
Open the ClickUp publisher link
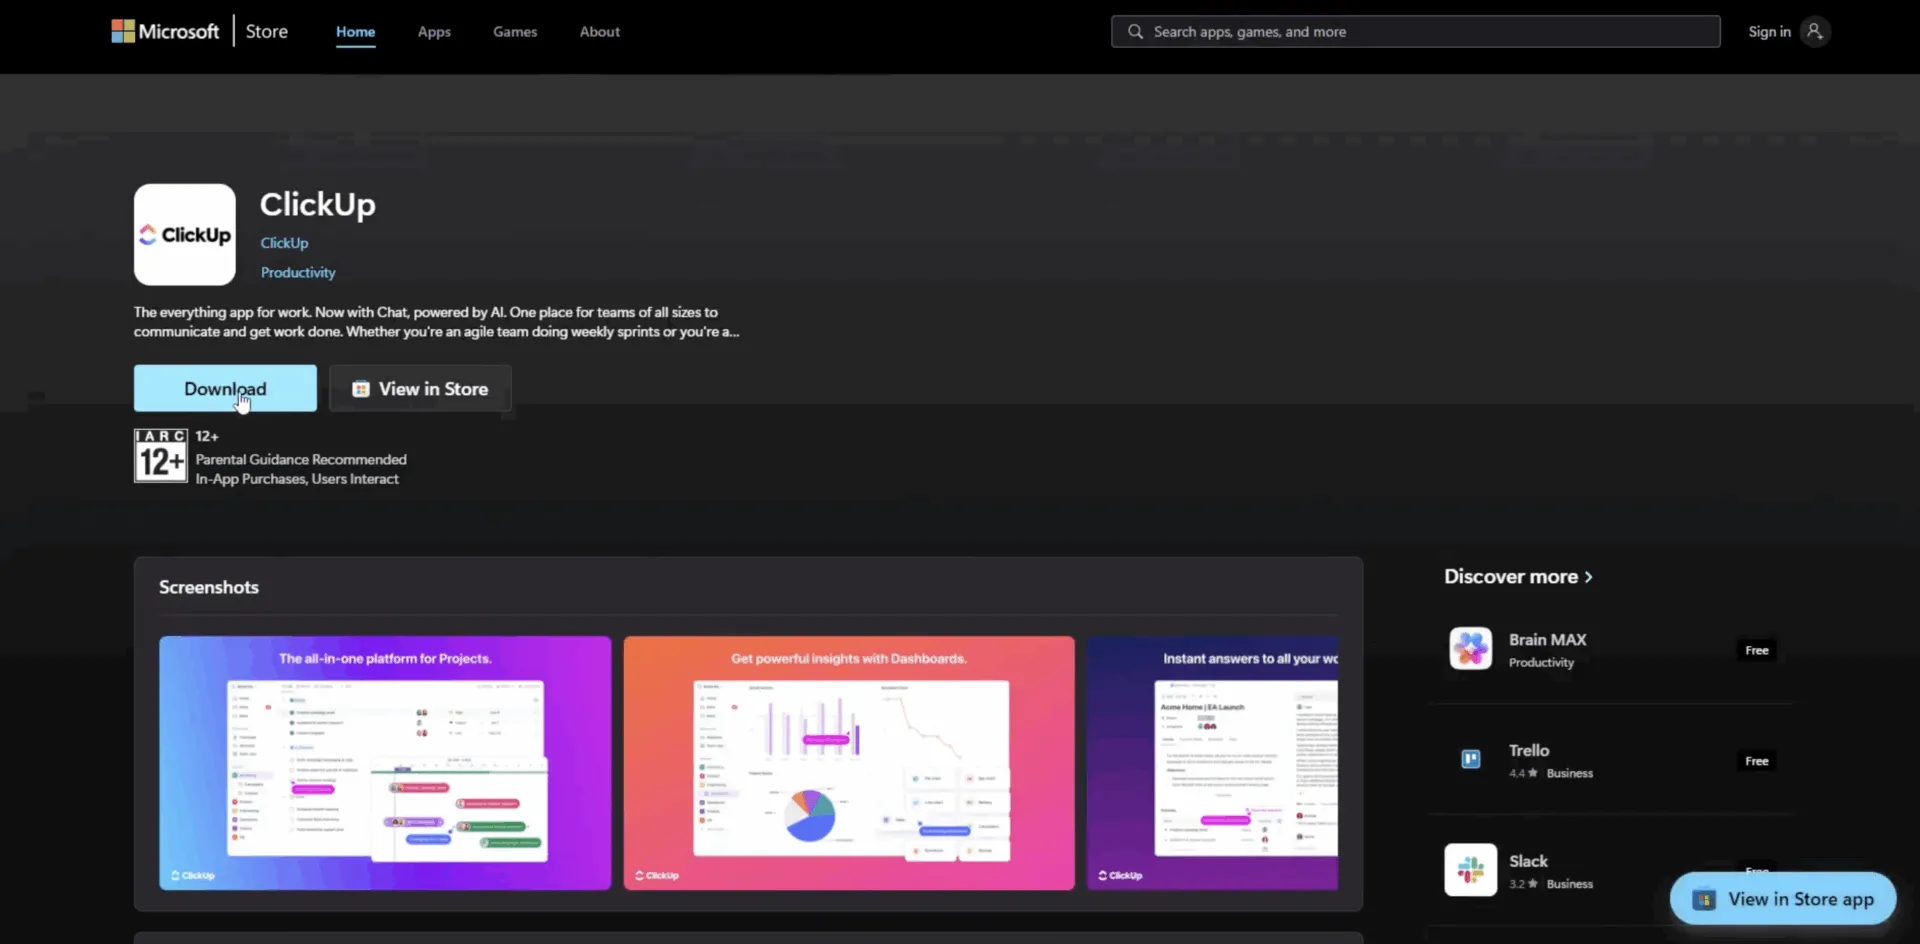(284, 243)
